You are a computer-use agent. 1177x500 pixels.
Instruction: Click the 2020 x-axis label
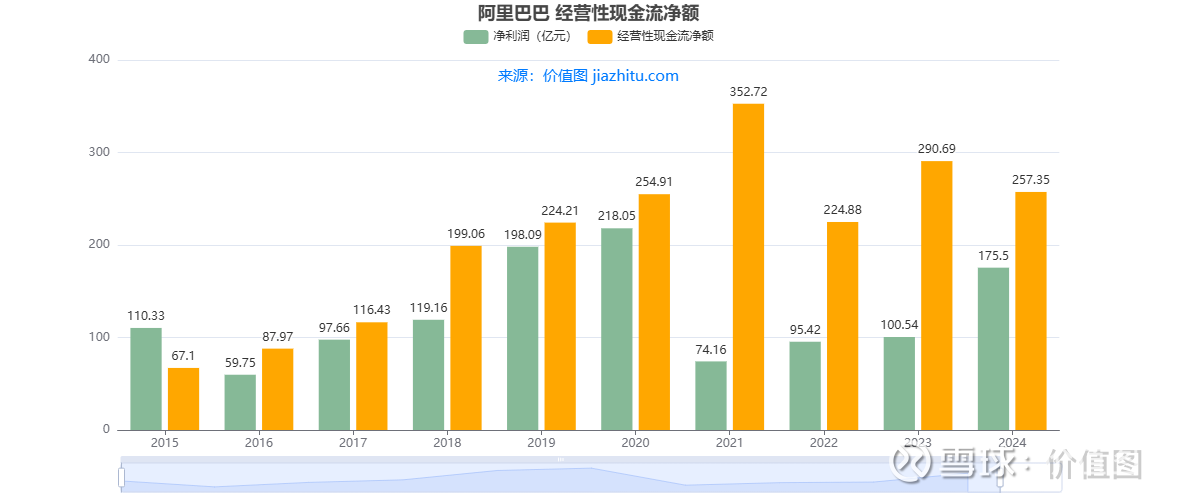[636, 444]
